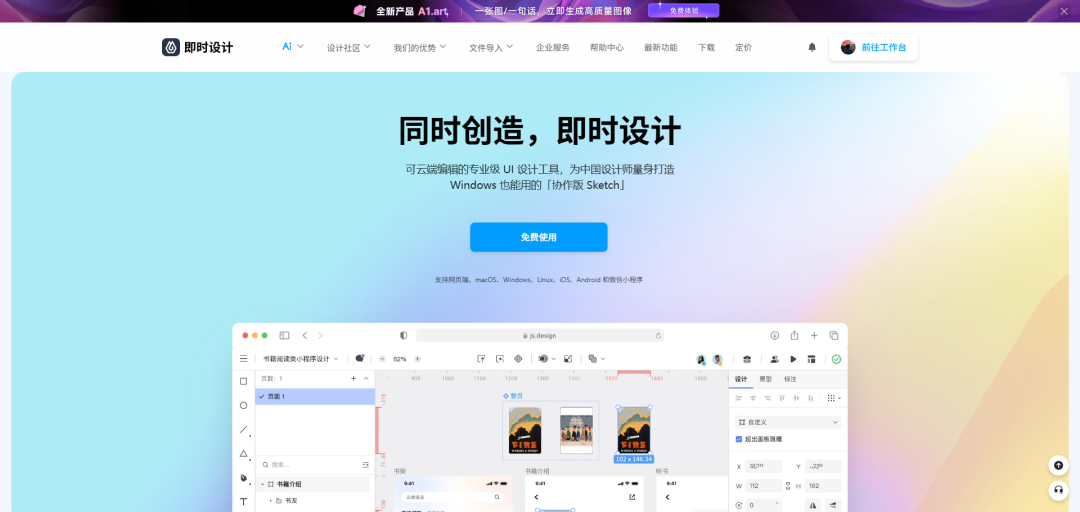Select the Text tool
Viewport: 1080px width, 512px height.
pos(243,502)
